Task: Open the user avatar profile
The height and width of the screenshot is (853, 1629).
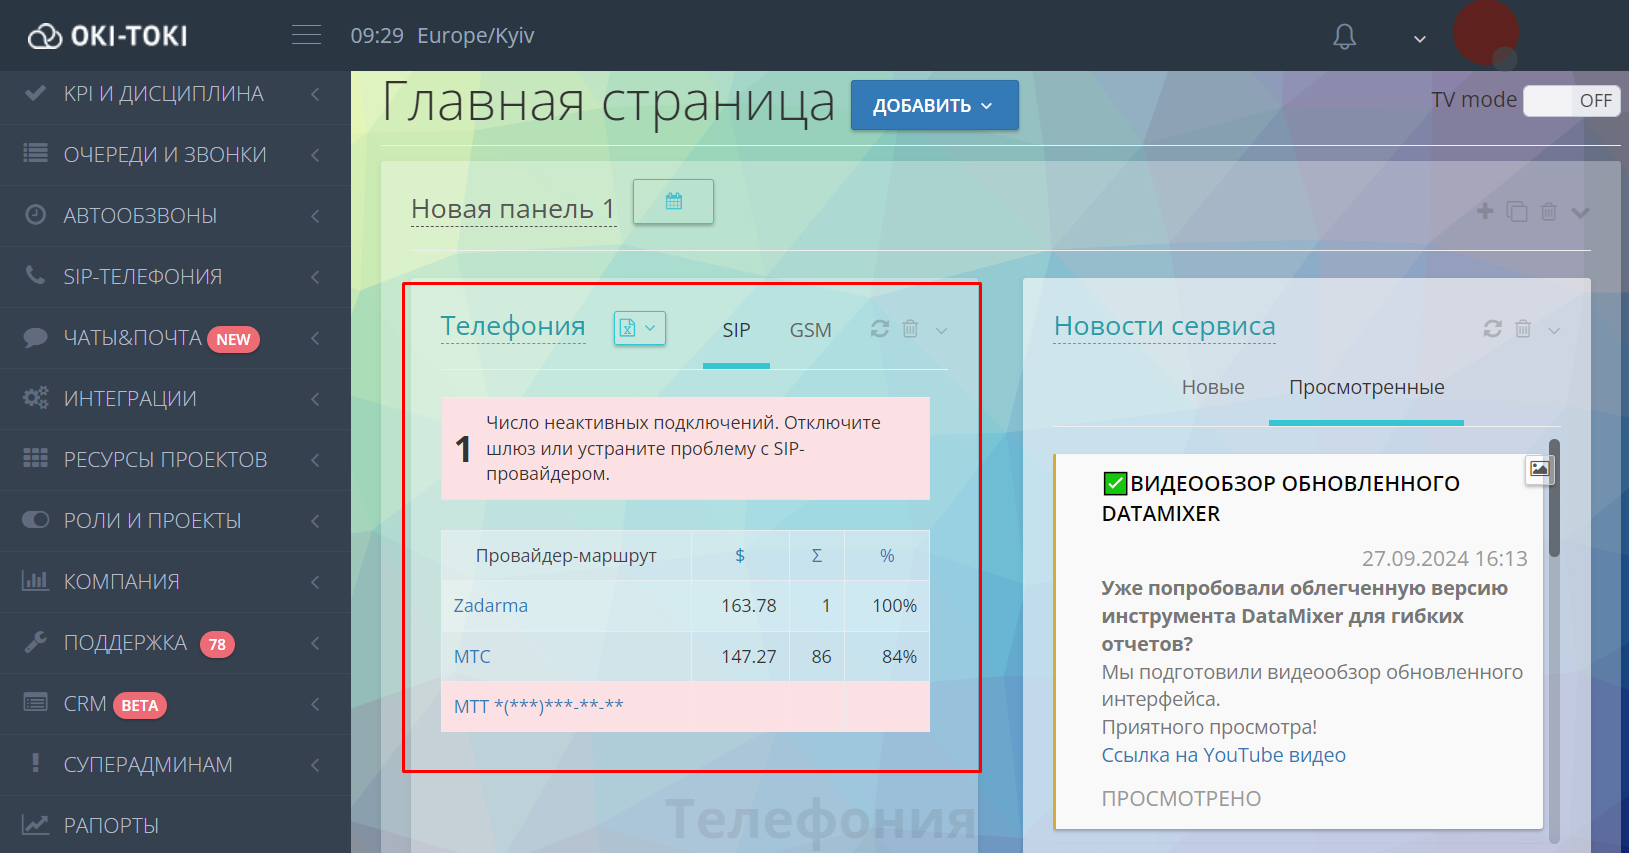Action: [1486, 34]
